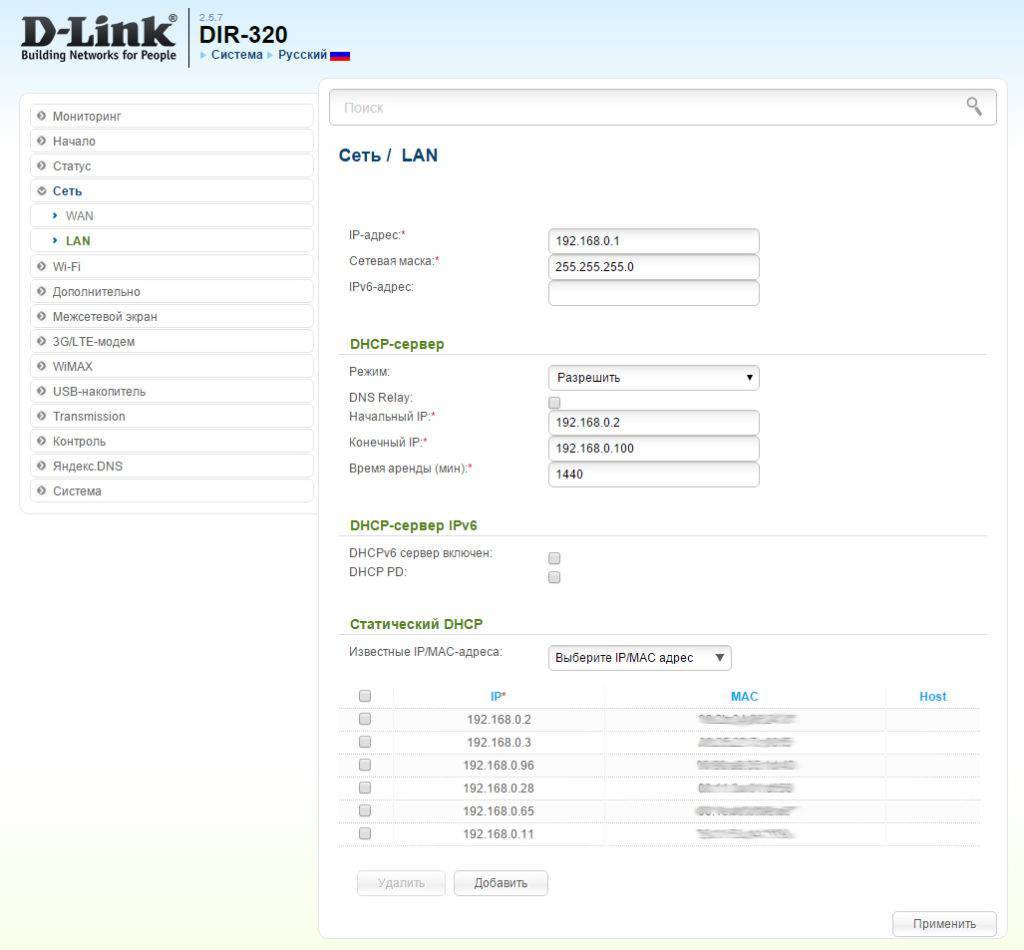Image resolution: width=1024 pixels, height=950 pixels.
Task: Click the bullet icon beside Начало
Action: coord(42,141)
